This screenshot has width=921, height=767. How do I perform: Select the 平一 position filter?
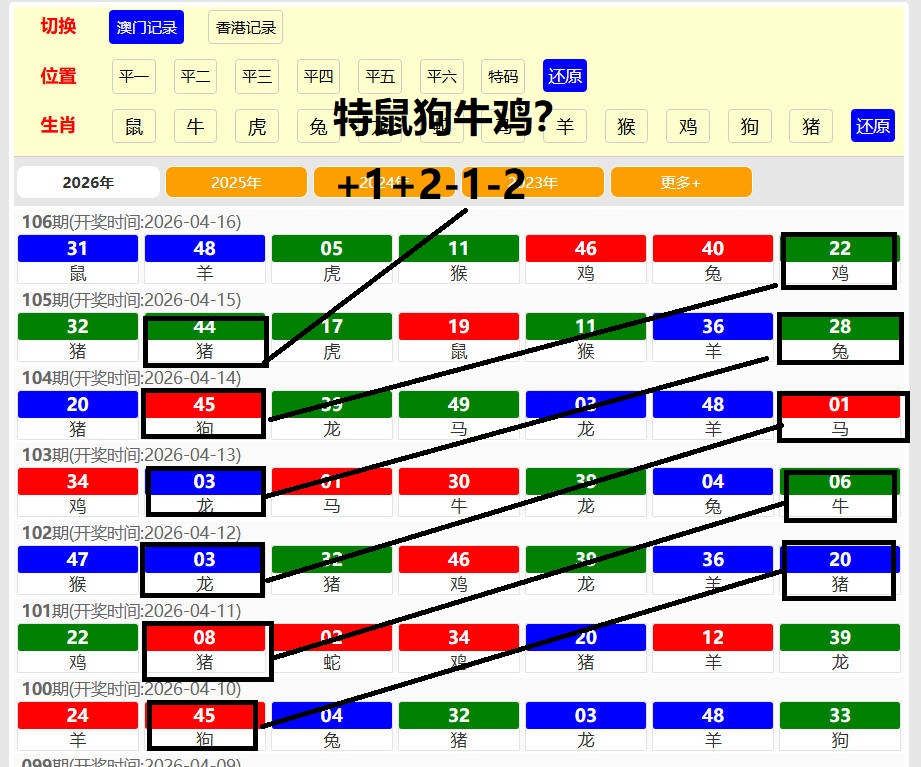click(x=134, y=76)
